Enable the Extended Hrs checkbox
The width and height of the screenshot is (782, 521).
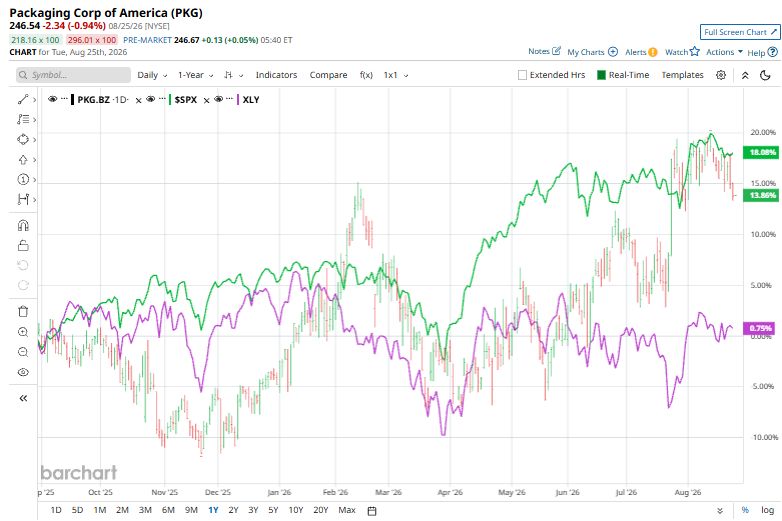(522, 75)
